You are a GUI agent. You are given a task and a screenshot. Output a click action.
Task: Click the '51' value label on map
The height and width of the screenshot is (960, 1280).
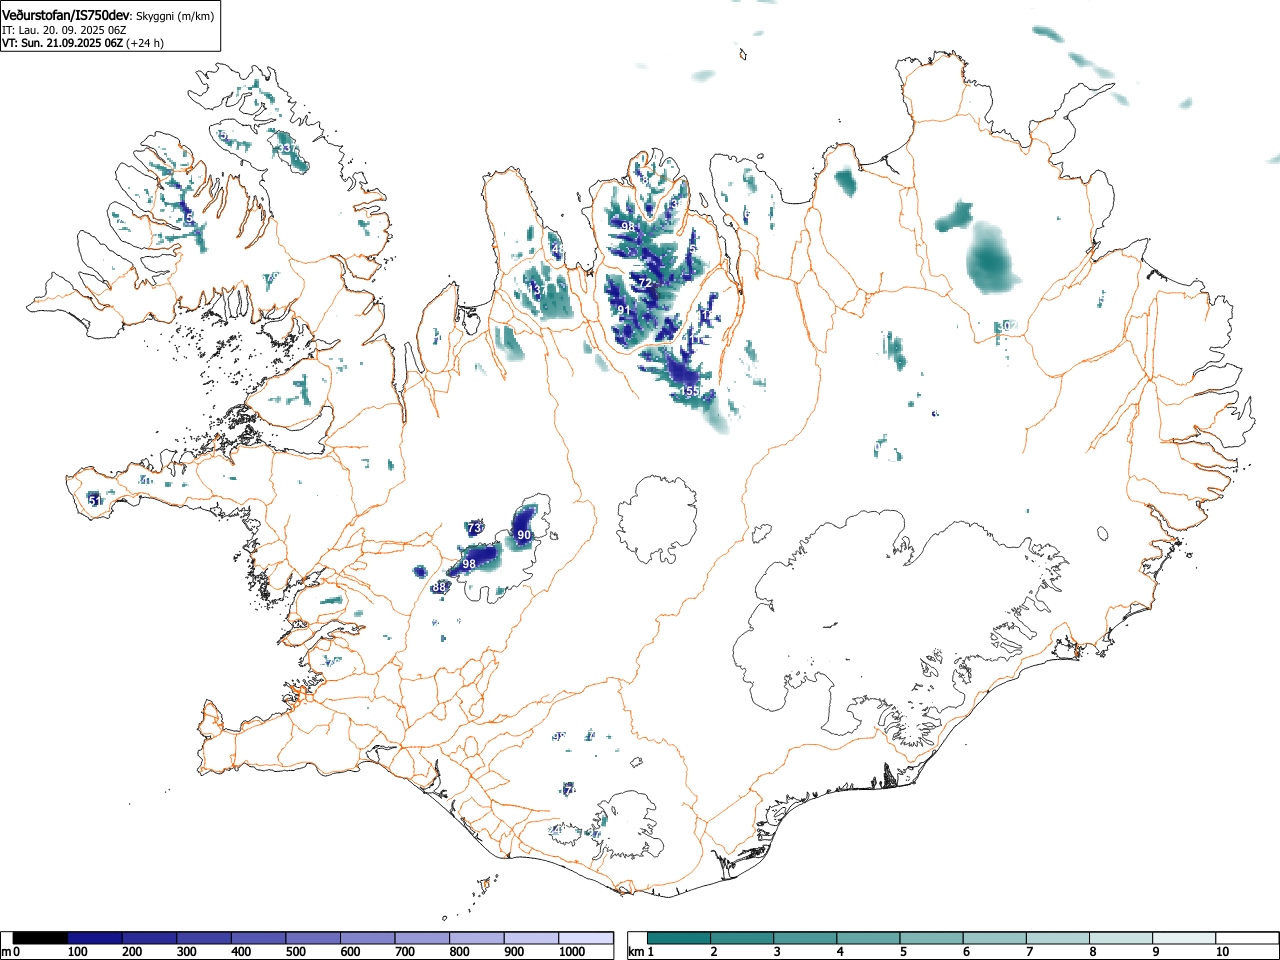95,500
